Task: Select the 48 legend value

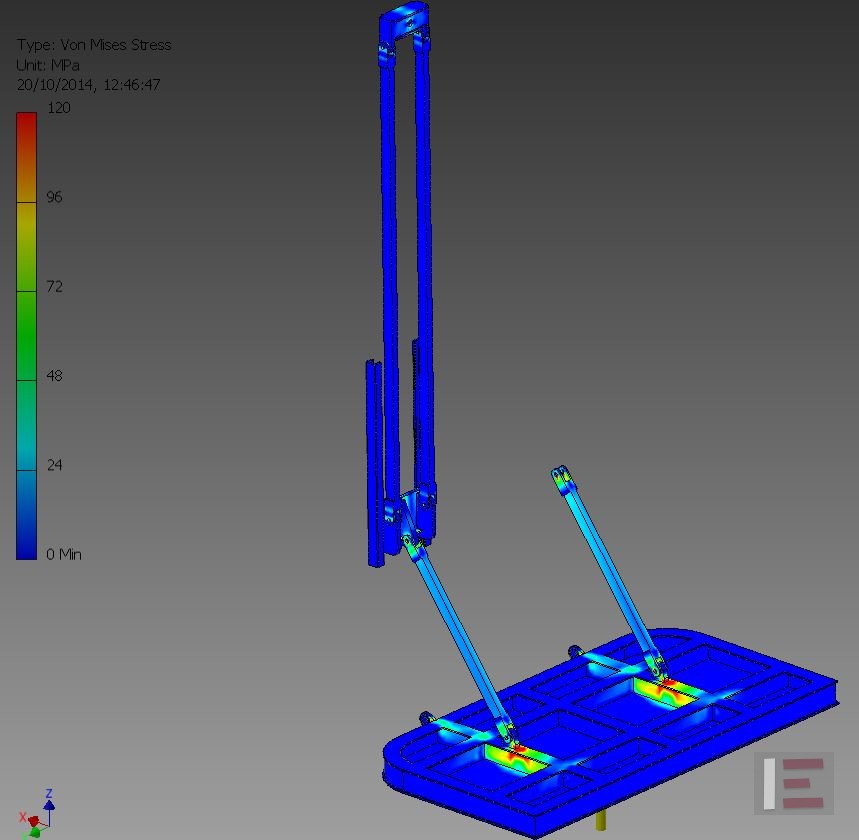Action: 54,375
